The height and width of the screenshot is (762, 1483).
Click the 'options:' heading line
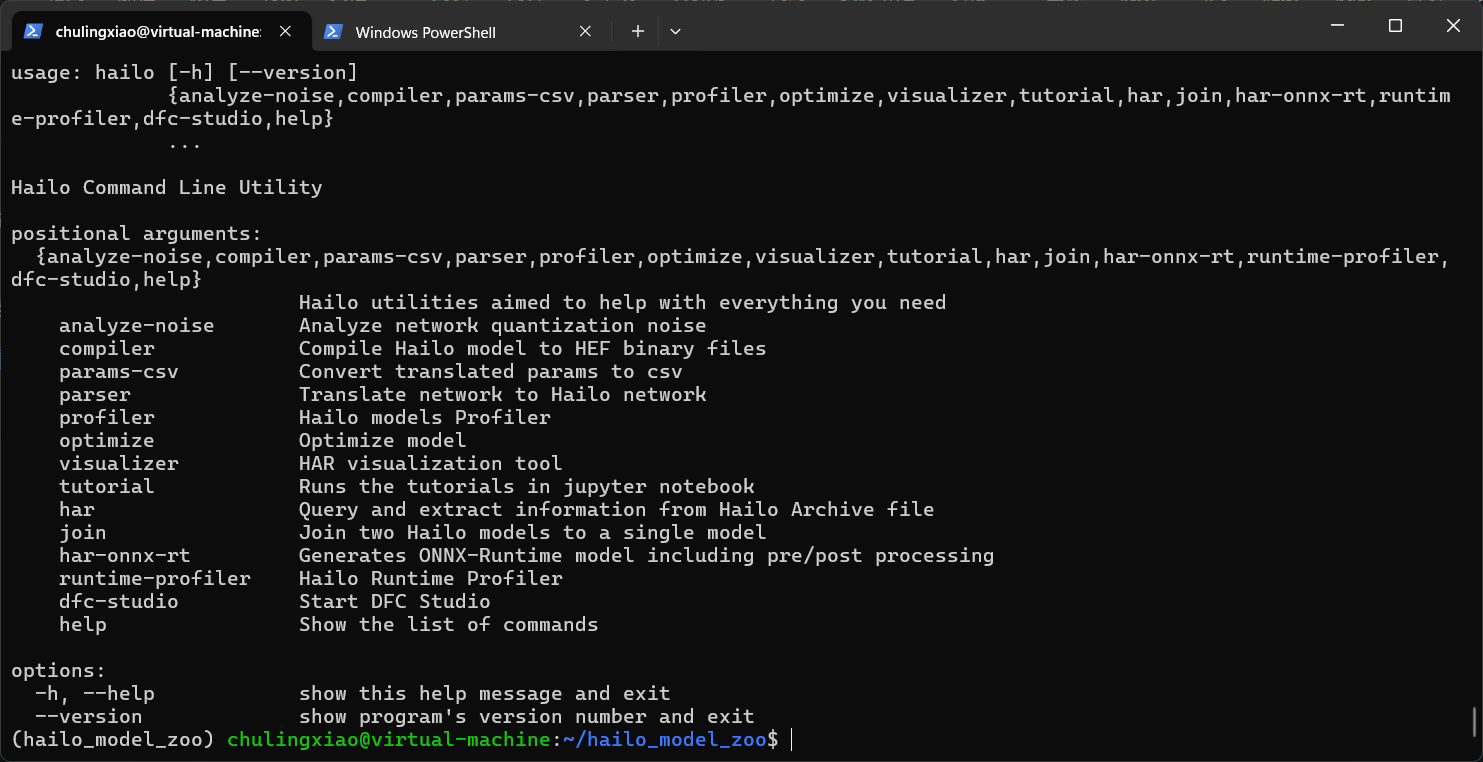tap(59, 670)
